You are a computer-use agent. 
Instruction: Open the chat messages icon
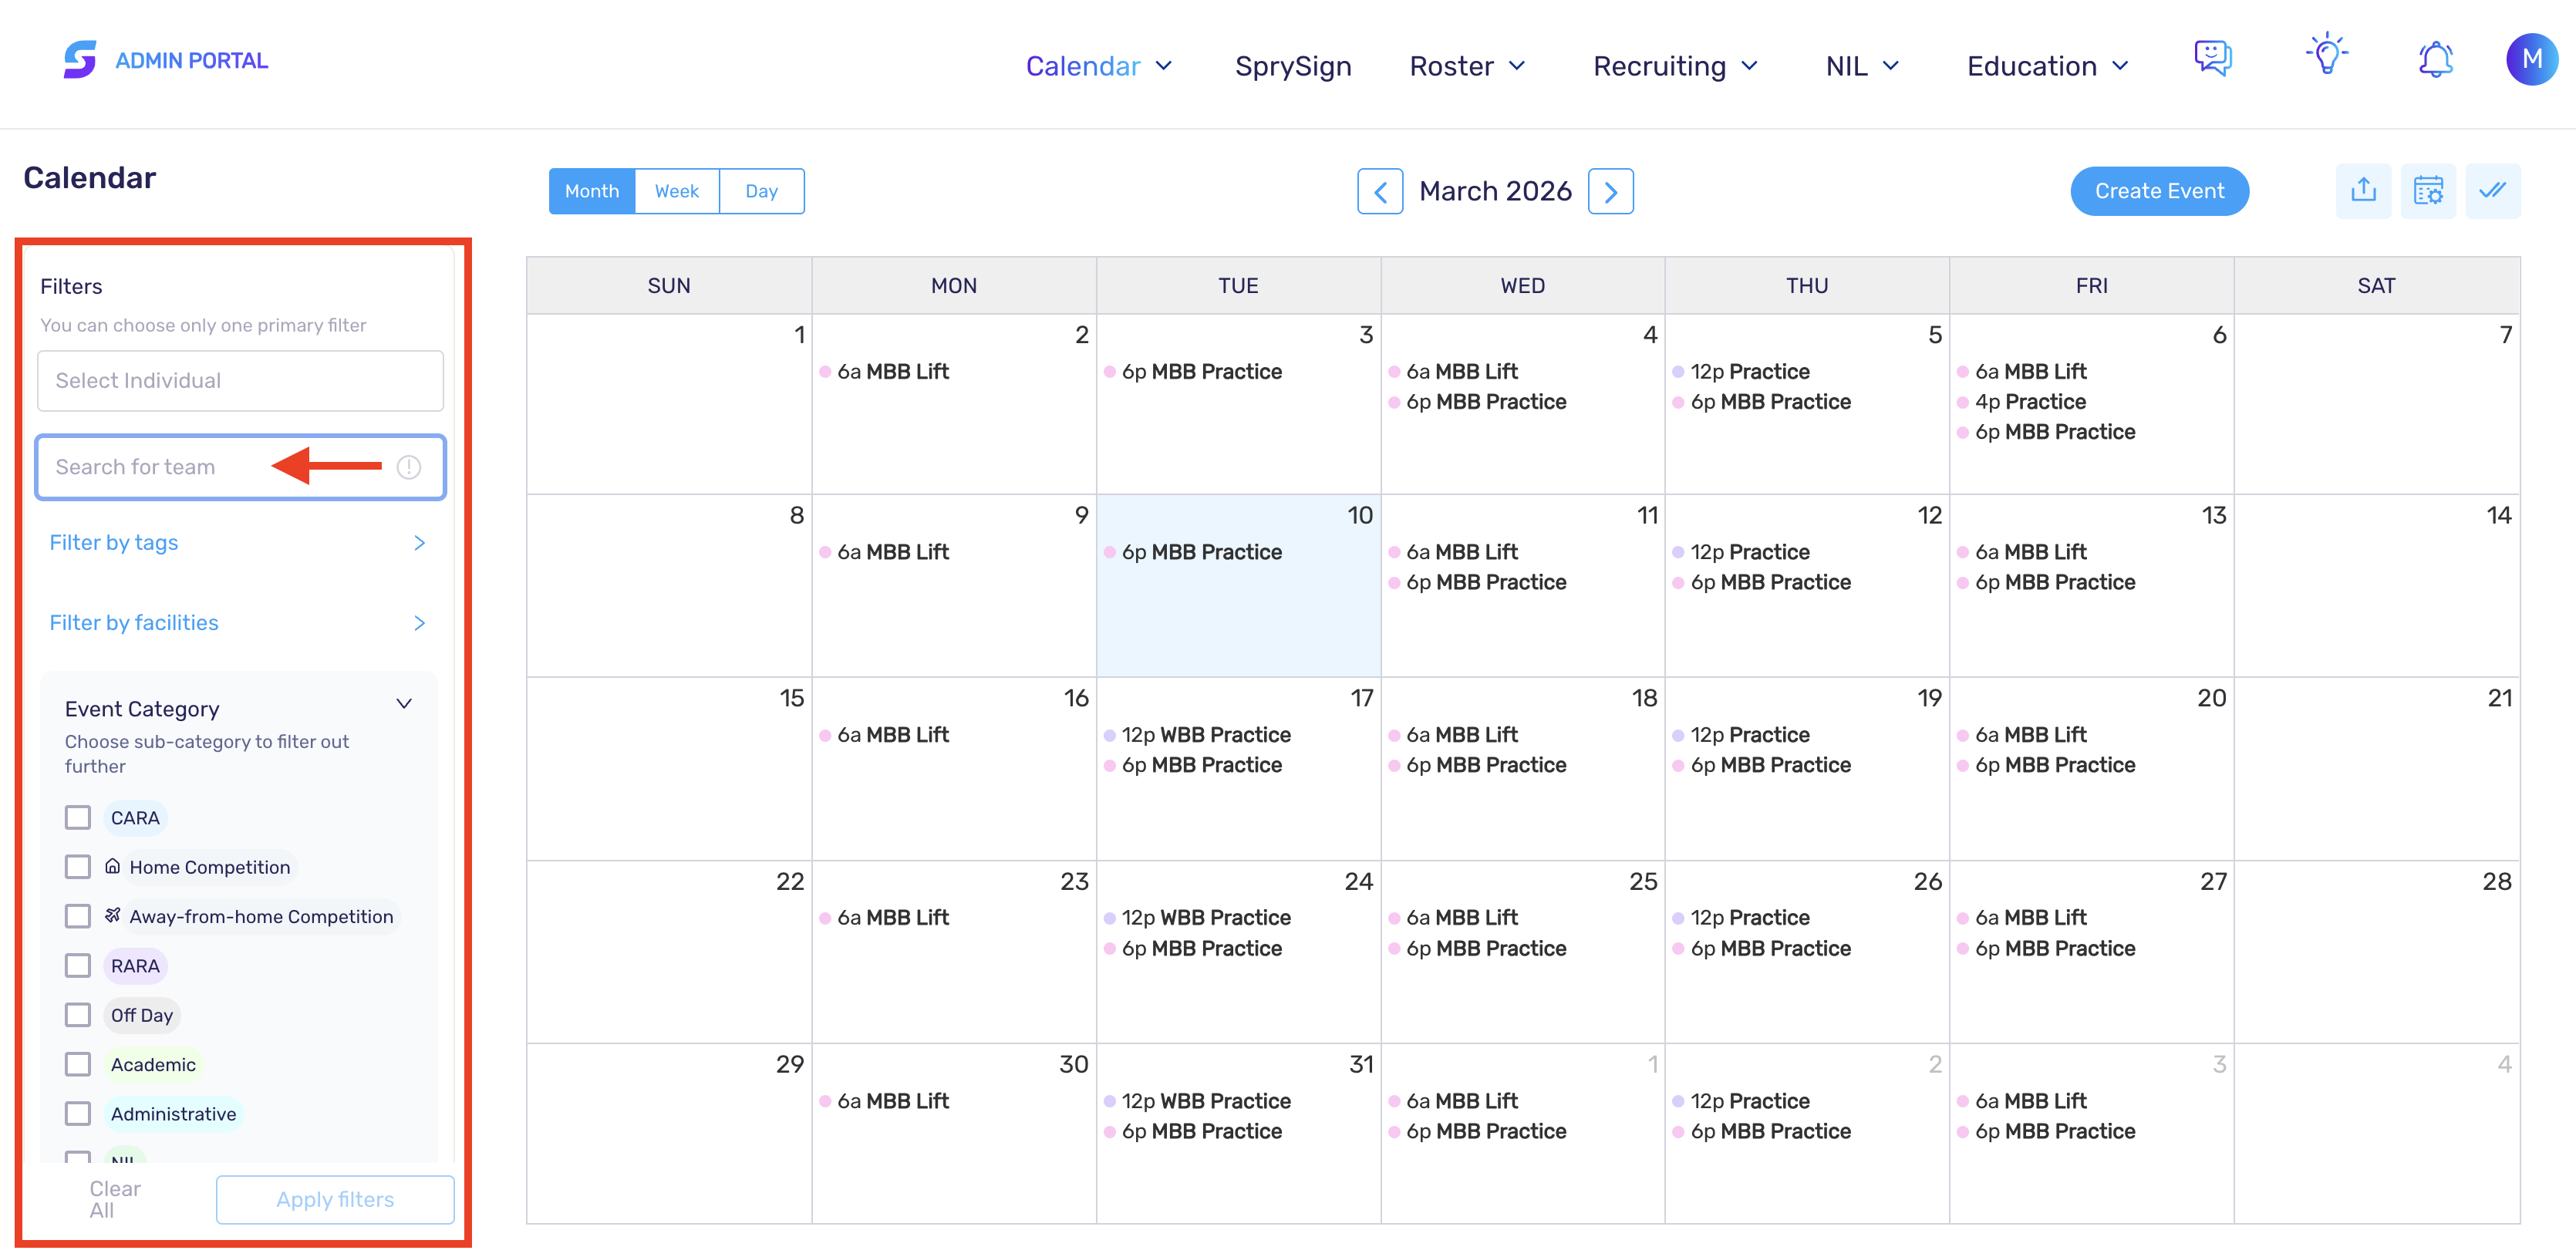2212,58
